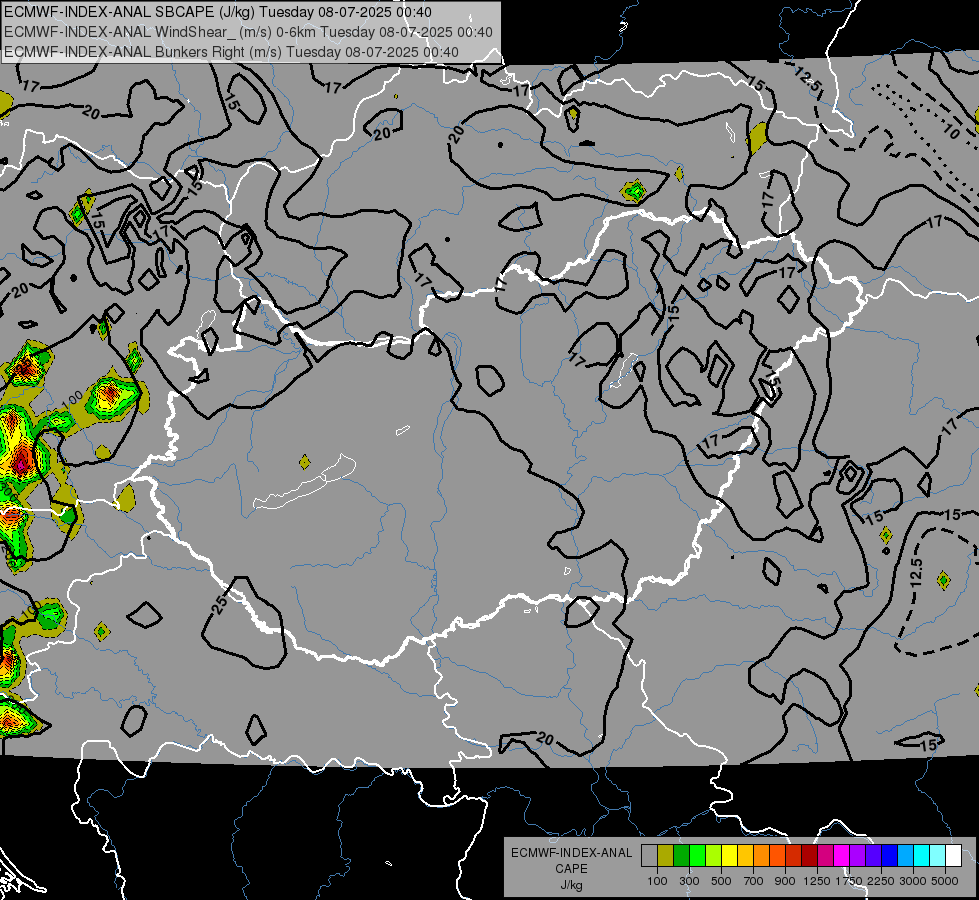Image resolution: width=979 pixels, height=900 pixels.
Task: Click the WindShear 0-6km title line
Action: (248, 32)
